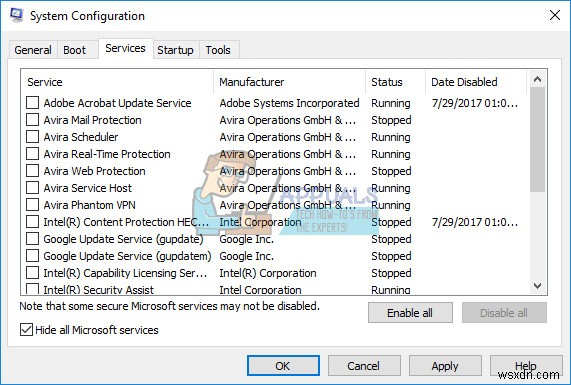The width and height of the screenshot is (571, 385).
Task: Select the Avira Scheduler service name
Action: (81, 137)
